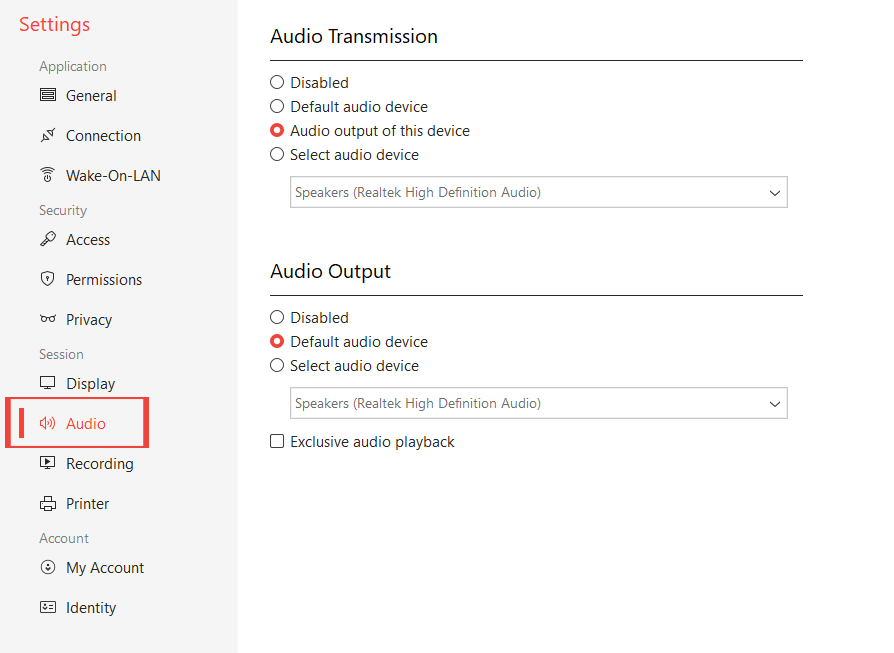Click the Permissions shield icon
This screenshot has height=653, width=894.
point(47,280)
